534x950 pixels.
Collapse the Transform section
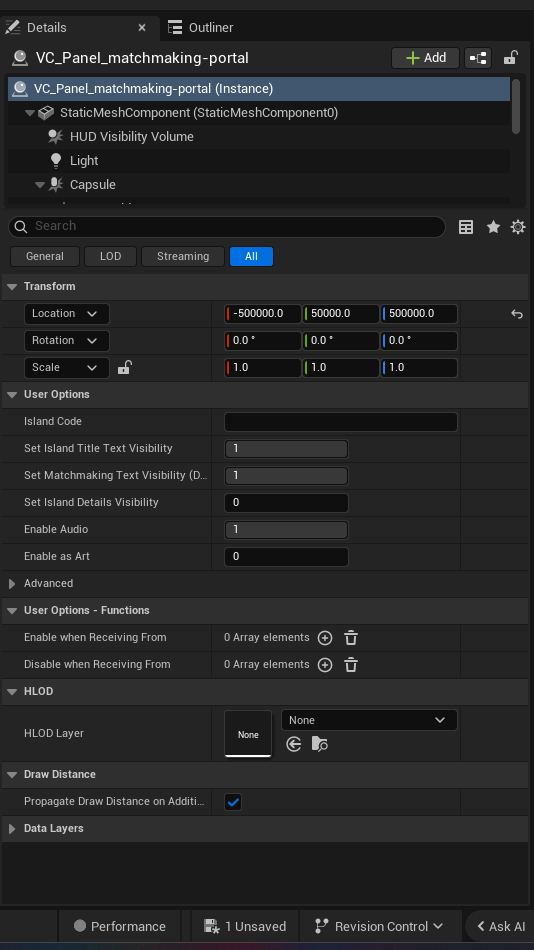click(x=12, y=287)
